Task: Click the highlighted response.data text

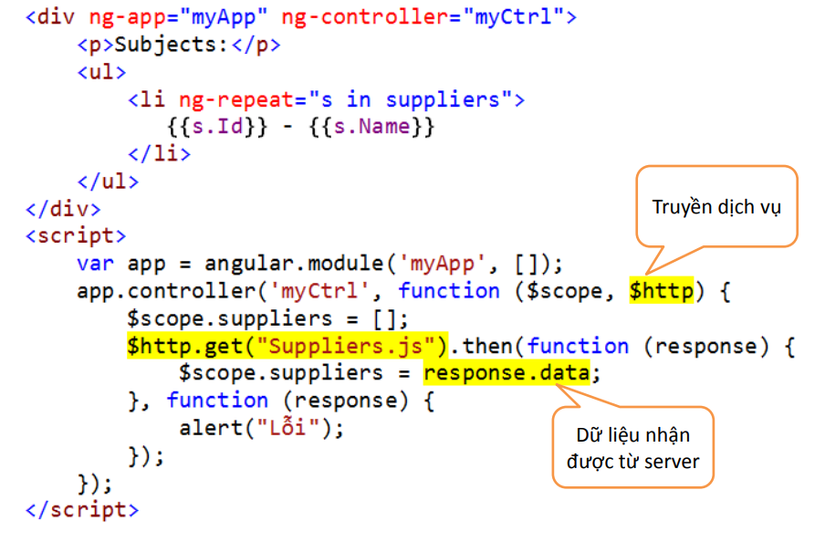Action: [x=507, y=373]
